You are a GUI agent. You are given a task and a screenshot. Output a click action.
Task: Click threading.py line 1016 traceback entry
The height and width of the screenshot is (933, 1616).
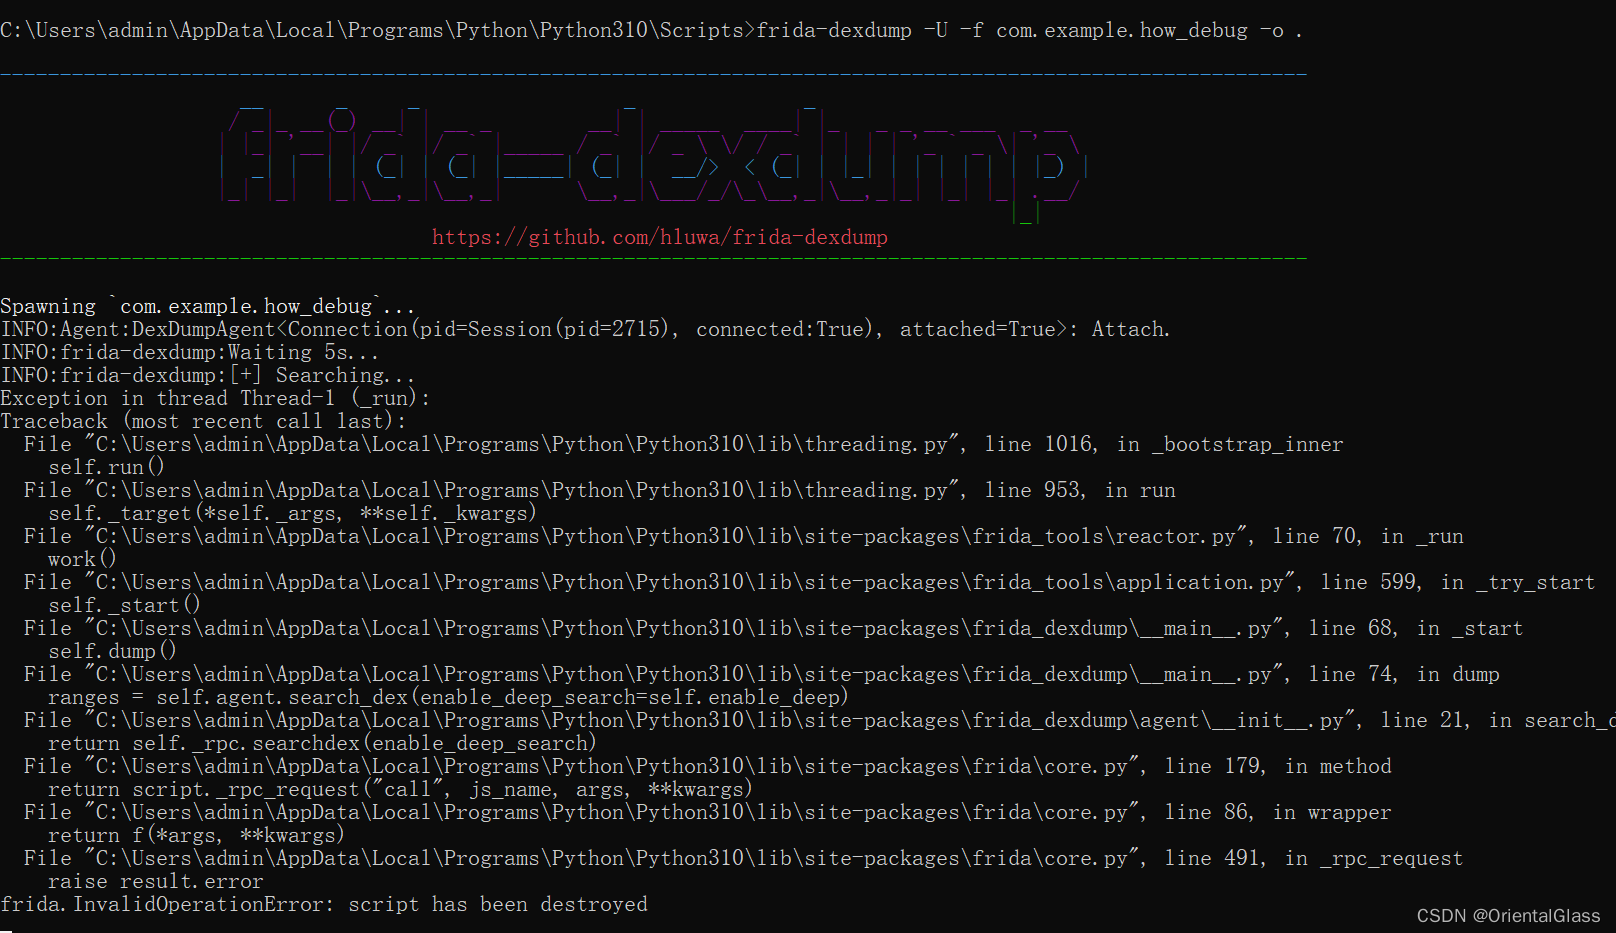click(x=684, y=444)
